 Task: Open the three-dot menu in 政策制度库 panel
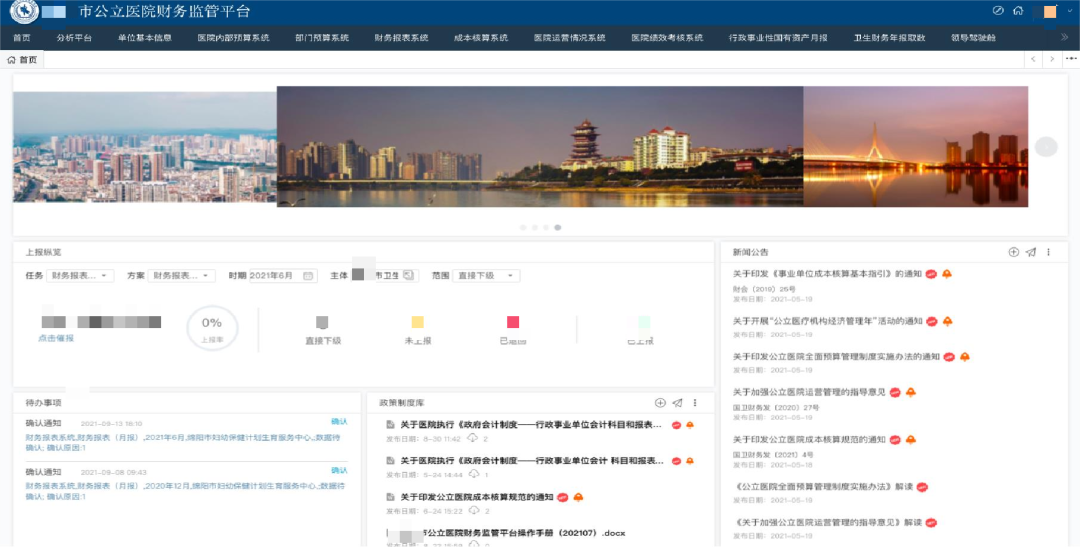[x=695, y=402]
